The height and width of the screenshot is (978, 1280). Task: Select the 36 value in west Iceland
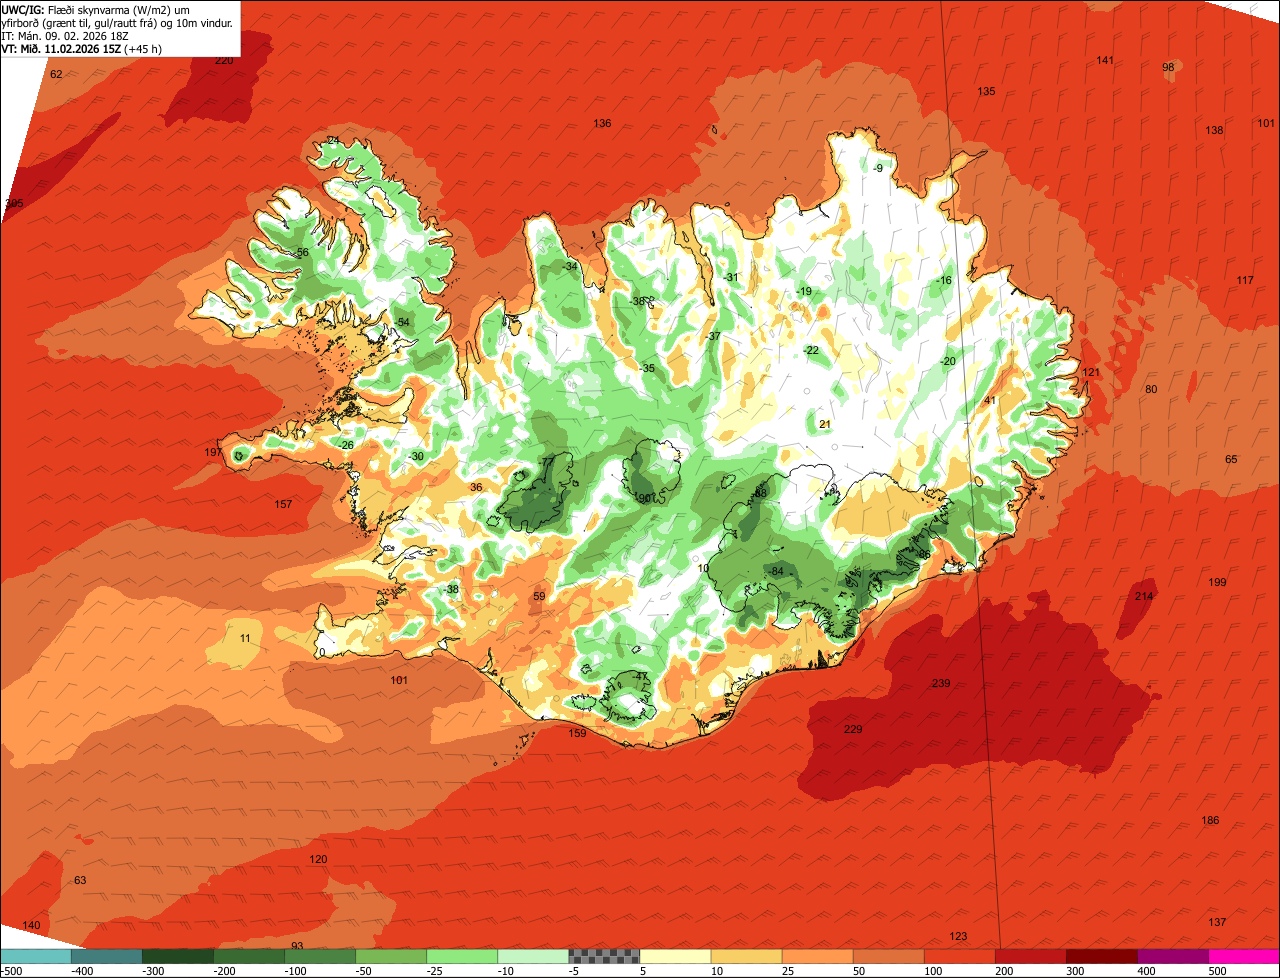[476, 487]
